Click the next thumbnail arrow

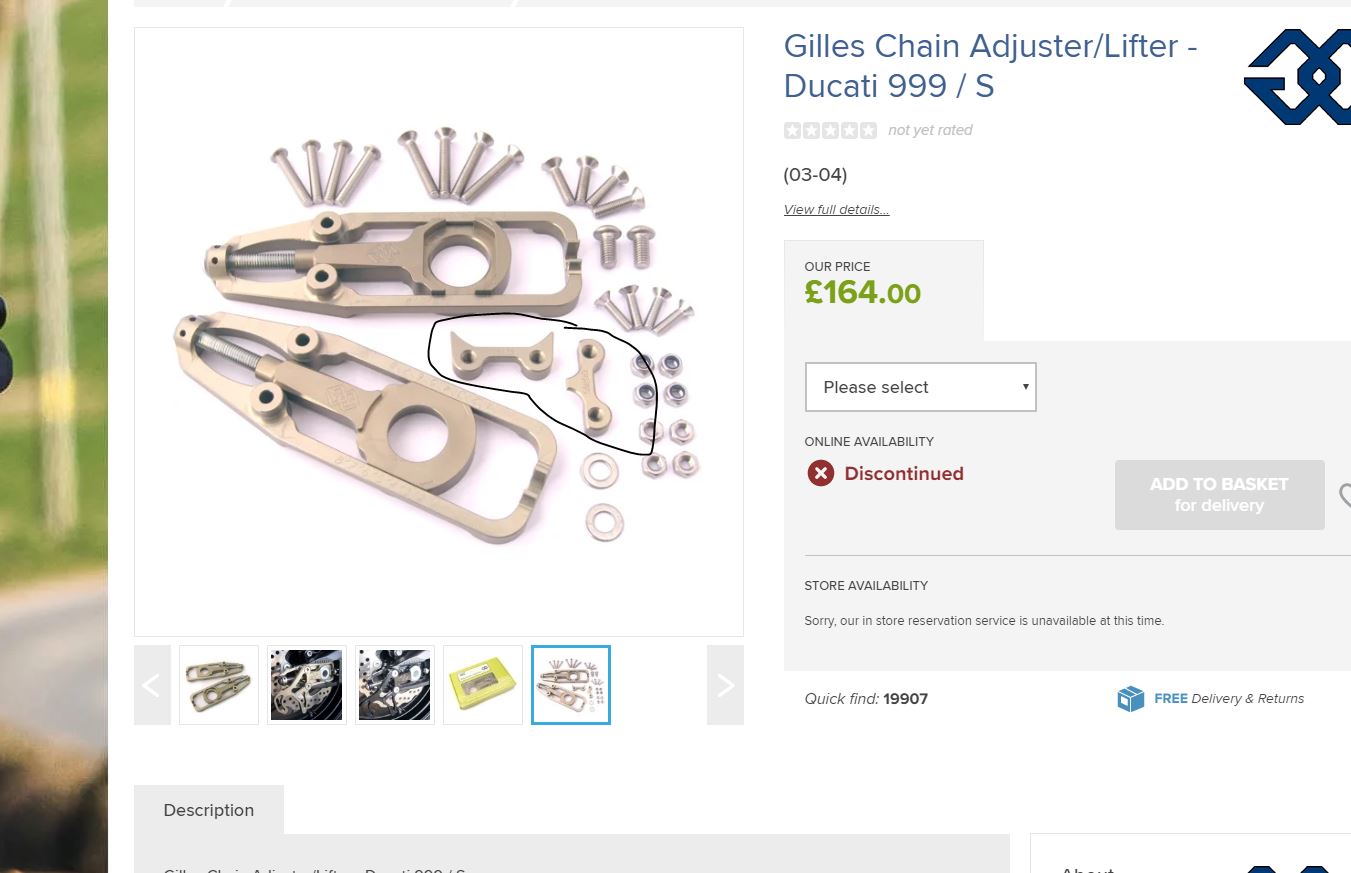point(725,685)
